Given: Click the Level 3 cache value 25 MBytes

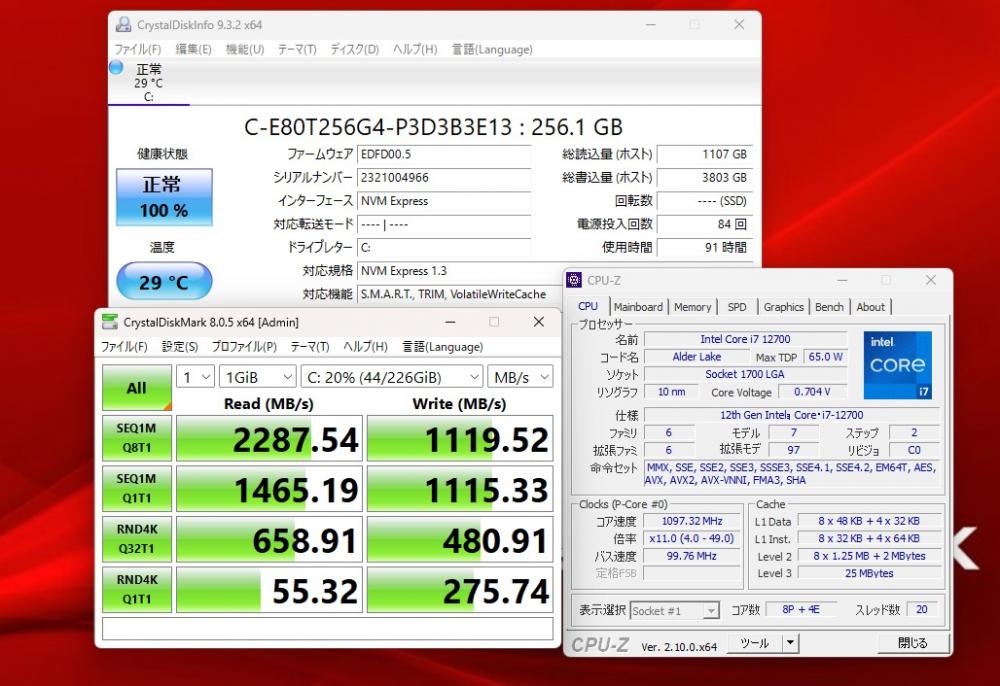Looking at the screenshot, I should tap(869, 573).
